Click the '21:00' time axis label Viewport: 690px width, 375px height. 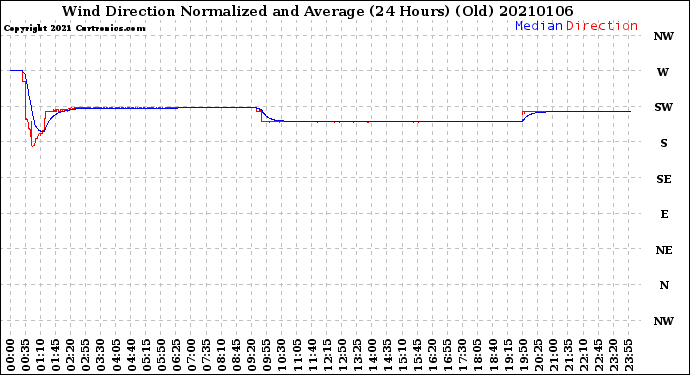coord(553,355)
